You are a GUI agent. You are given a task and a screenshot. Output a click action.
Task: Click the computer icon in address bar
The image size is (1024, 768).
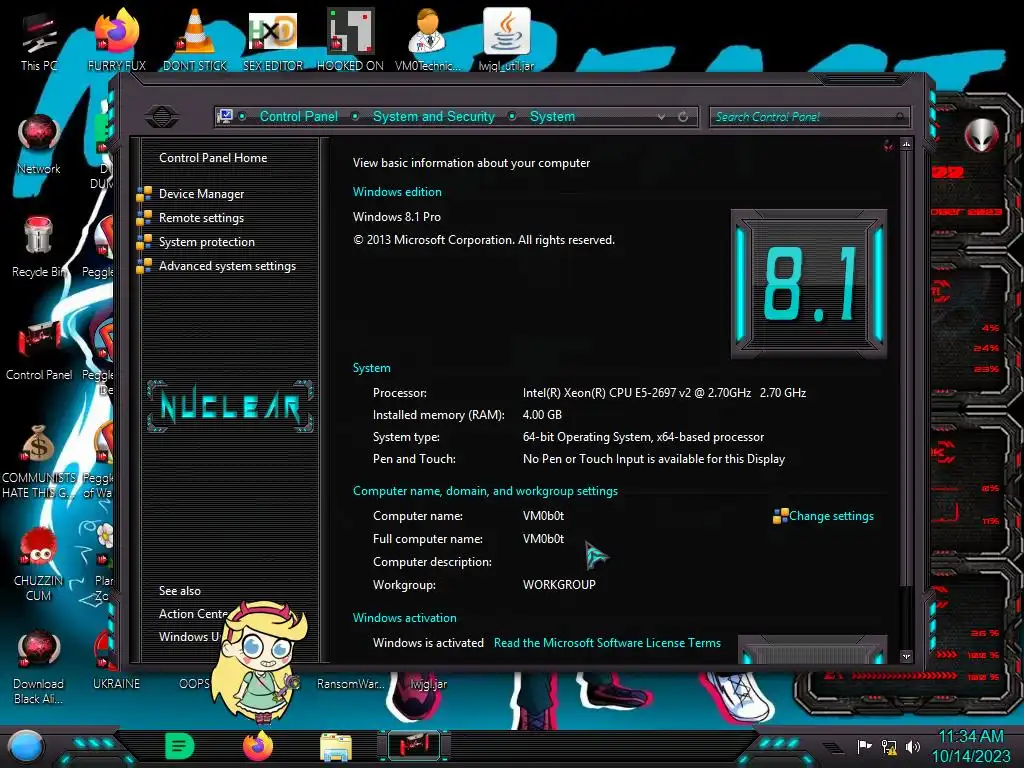[x=224, y=116]
